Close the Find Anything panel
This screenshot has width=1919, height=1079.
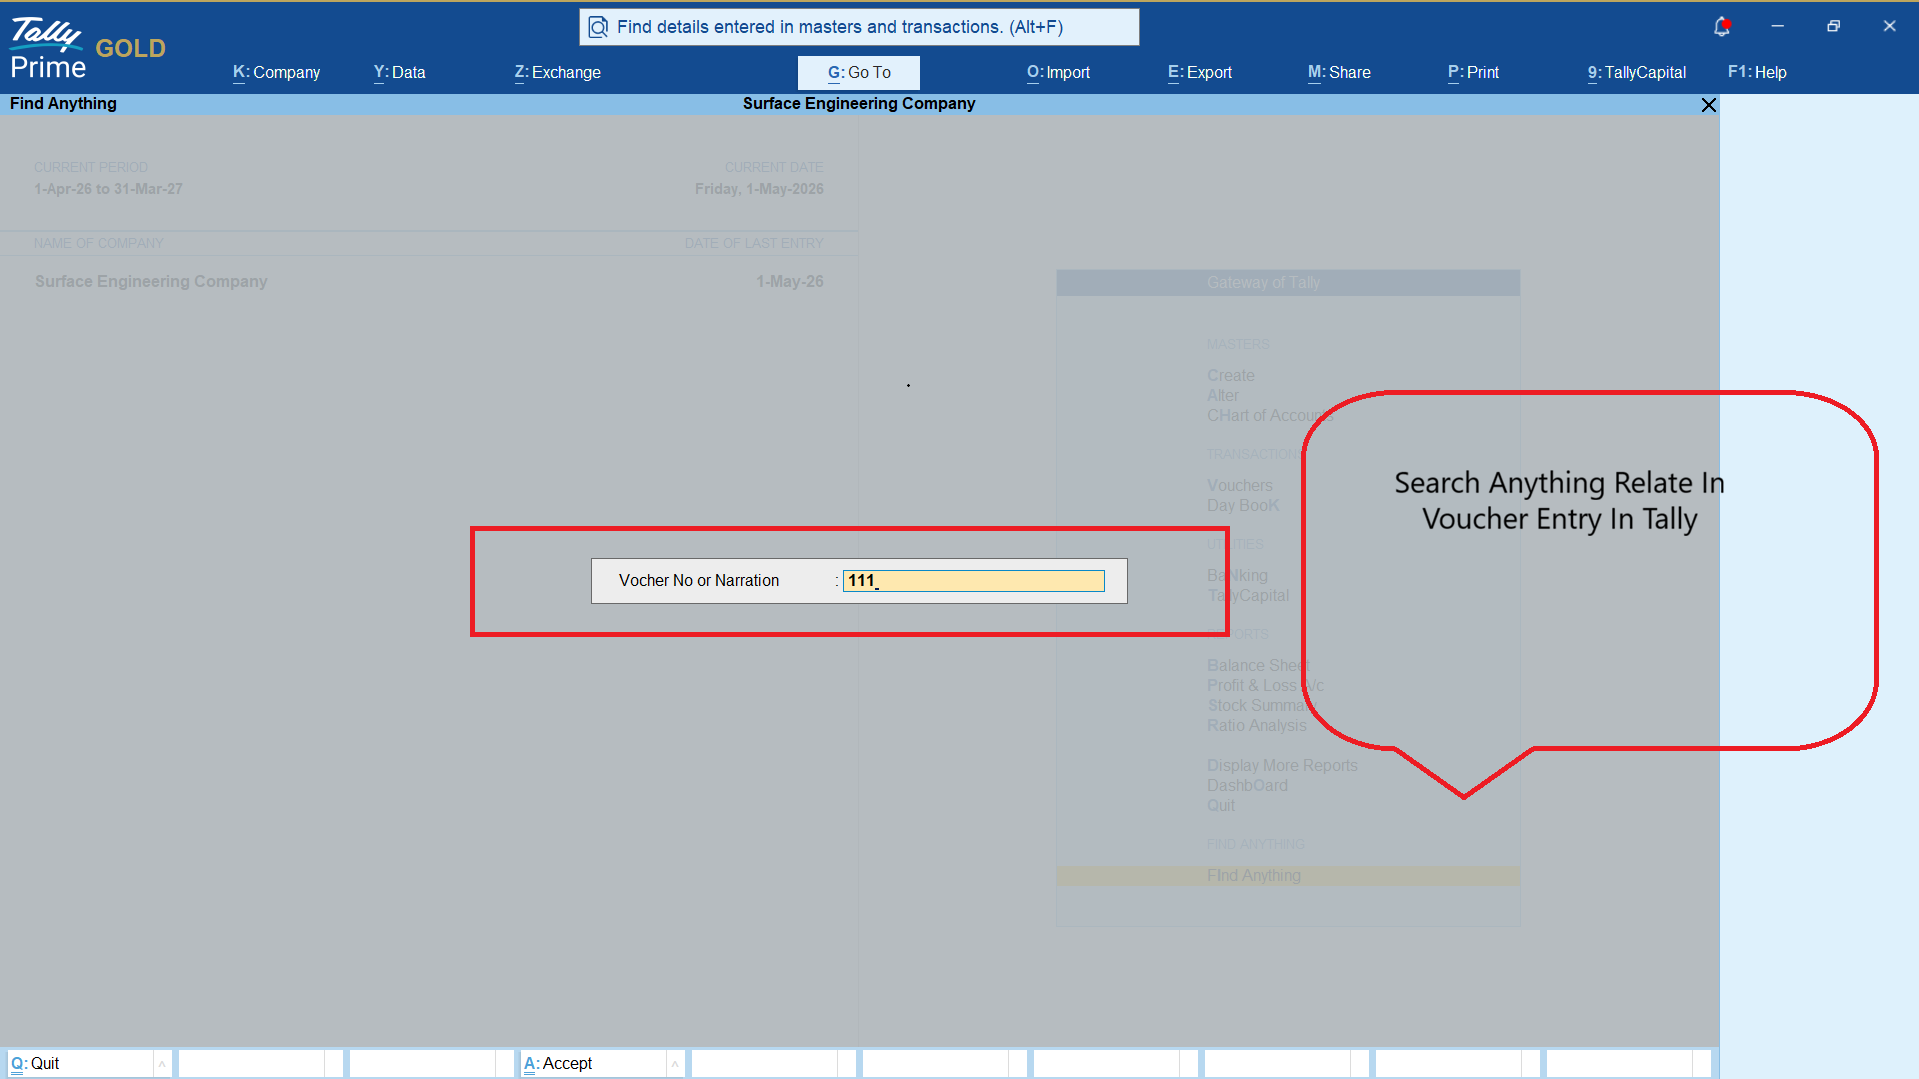1709,105
